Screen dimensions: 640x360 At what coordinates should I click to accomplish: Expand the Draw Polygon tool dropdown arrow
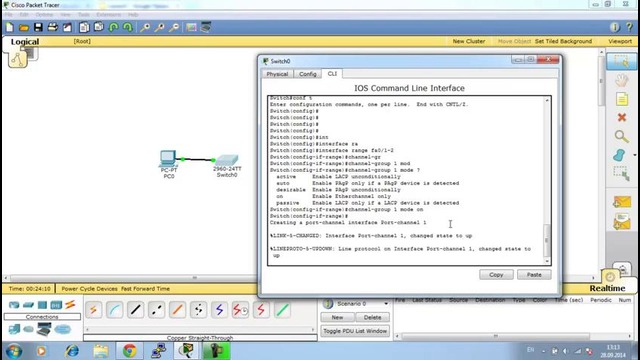[x=634, y=155]
